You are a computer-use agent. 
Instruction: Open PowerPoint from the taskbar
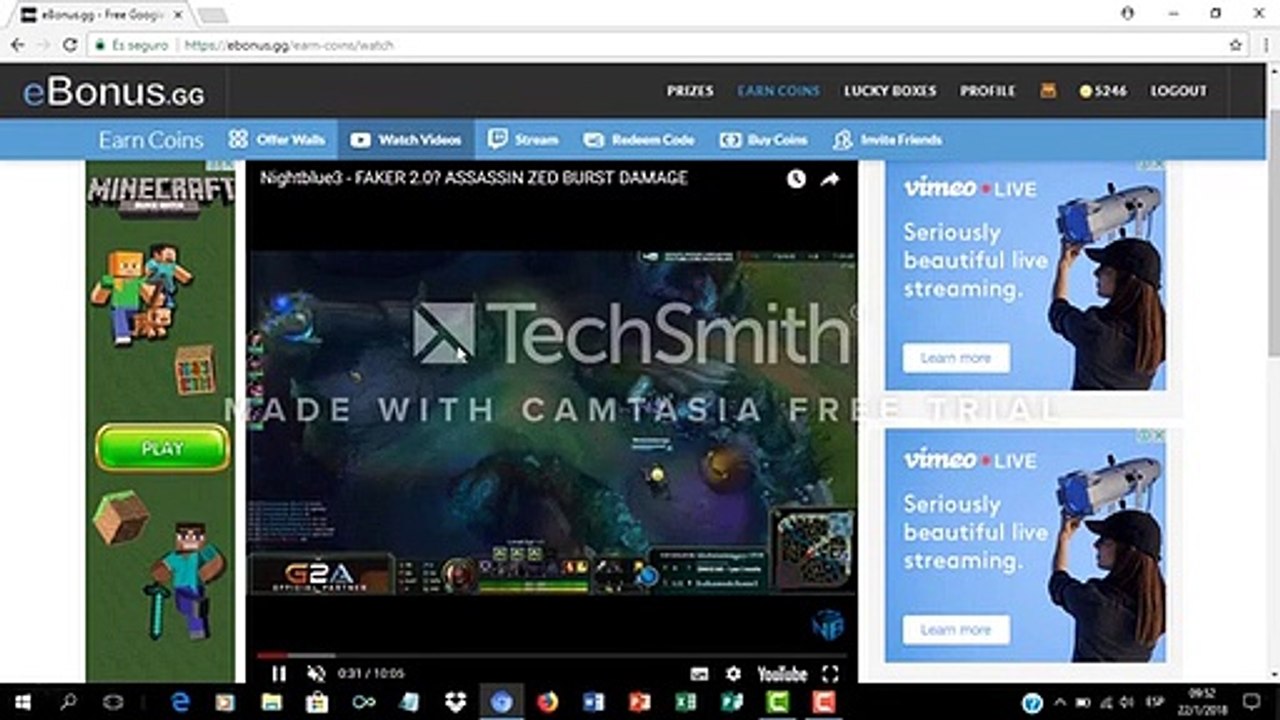point(640,702)
